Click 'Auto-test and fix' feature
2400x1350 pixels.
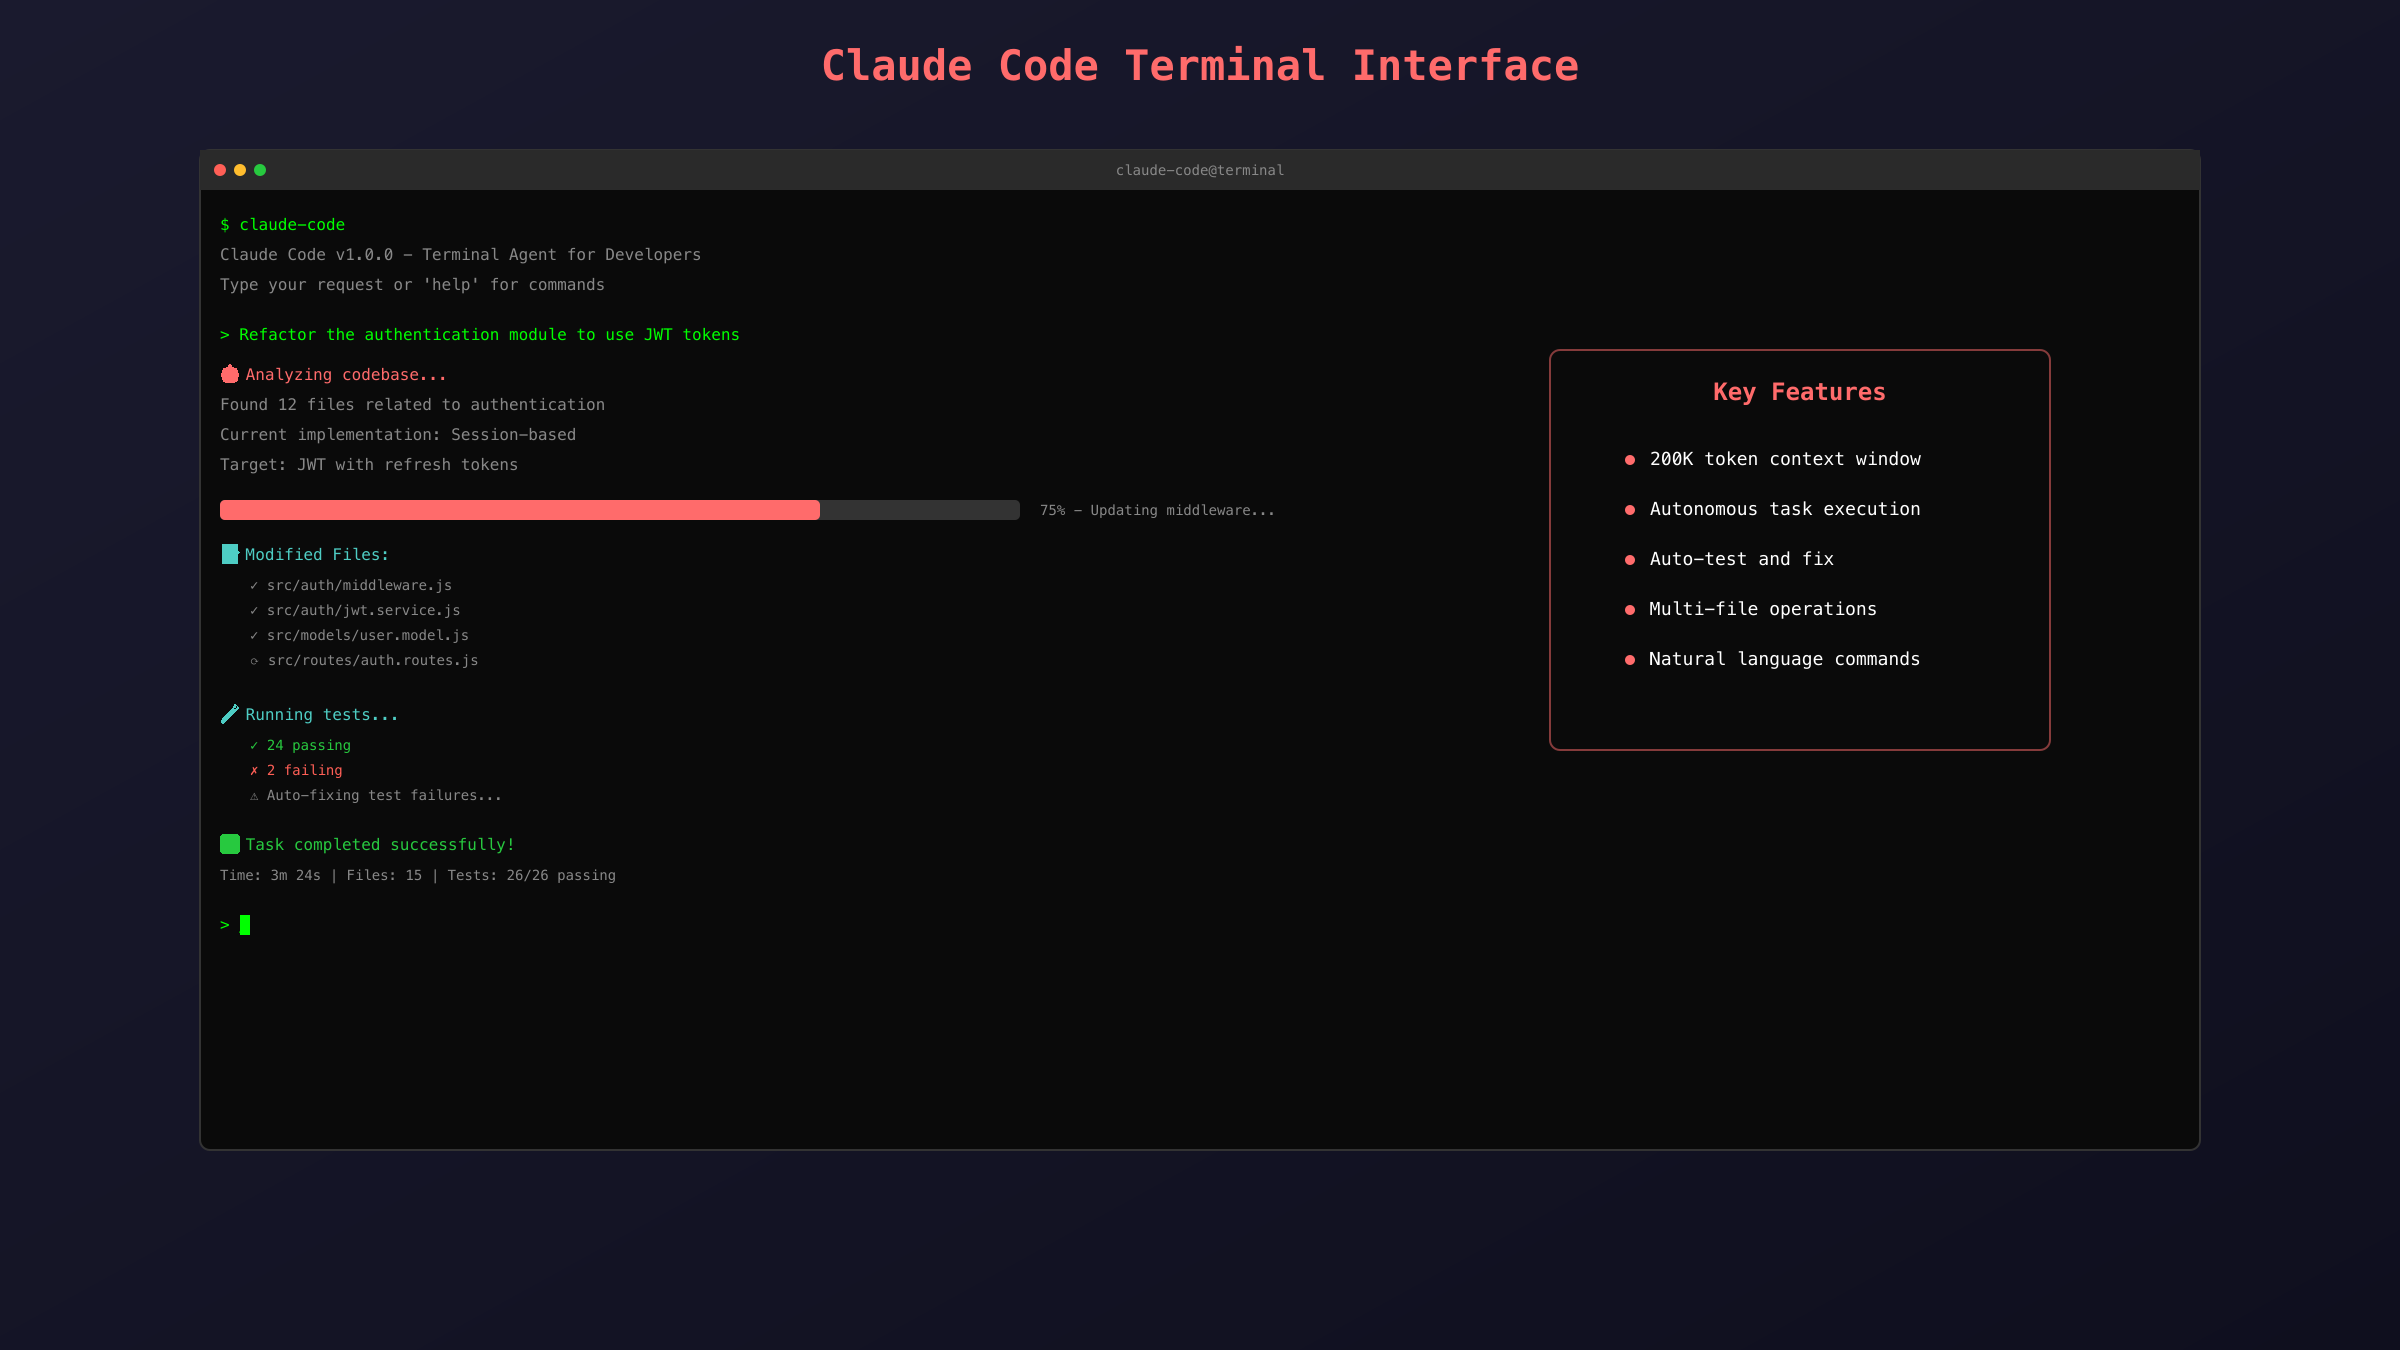click(1741, 559)
